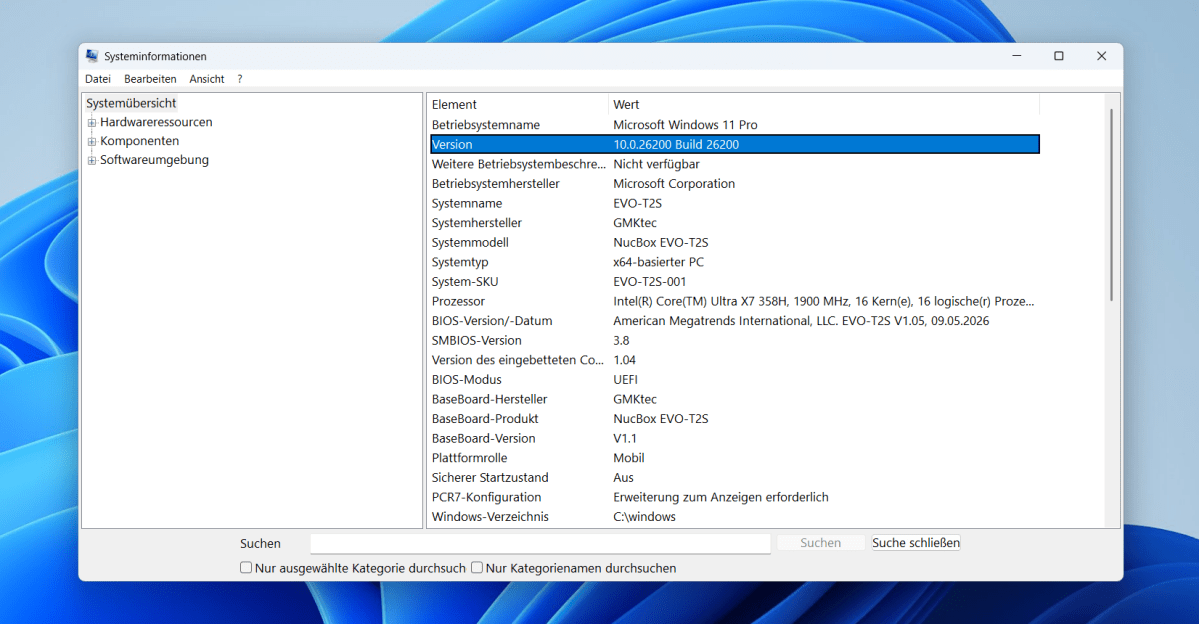This screenshot has width=1199, height=624.
Task: Select the Softwareumgebung tree item
Action: pyautogui.click(x=154, y=160)
